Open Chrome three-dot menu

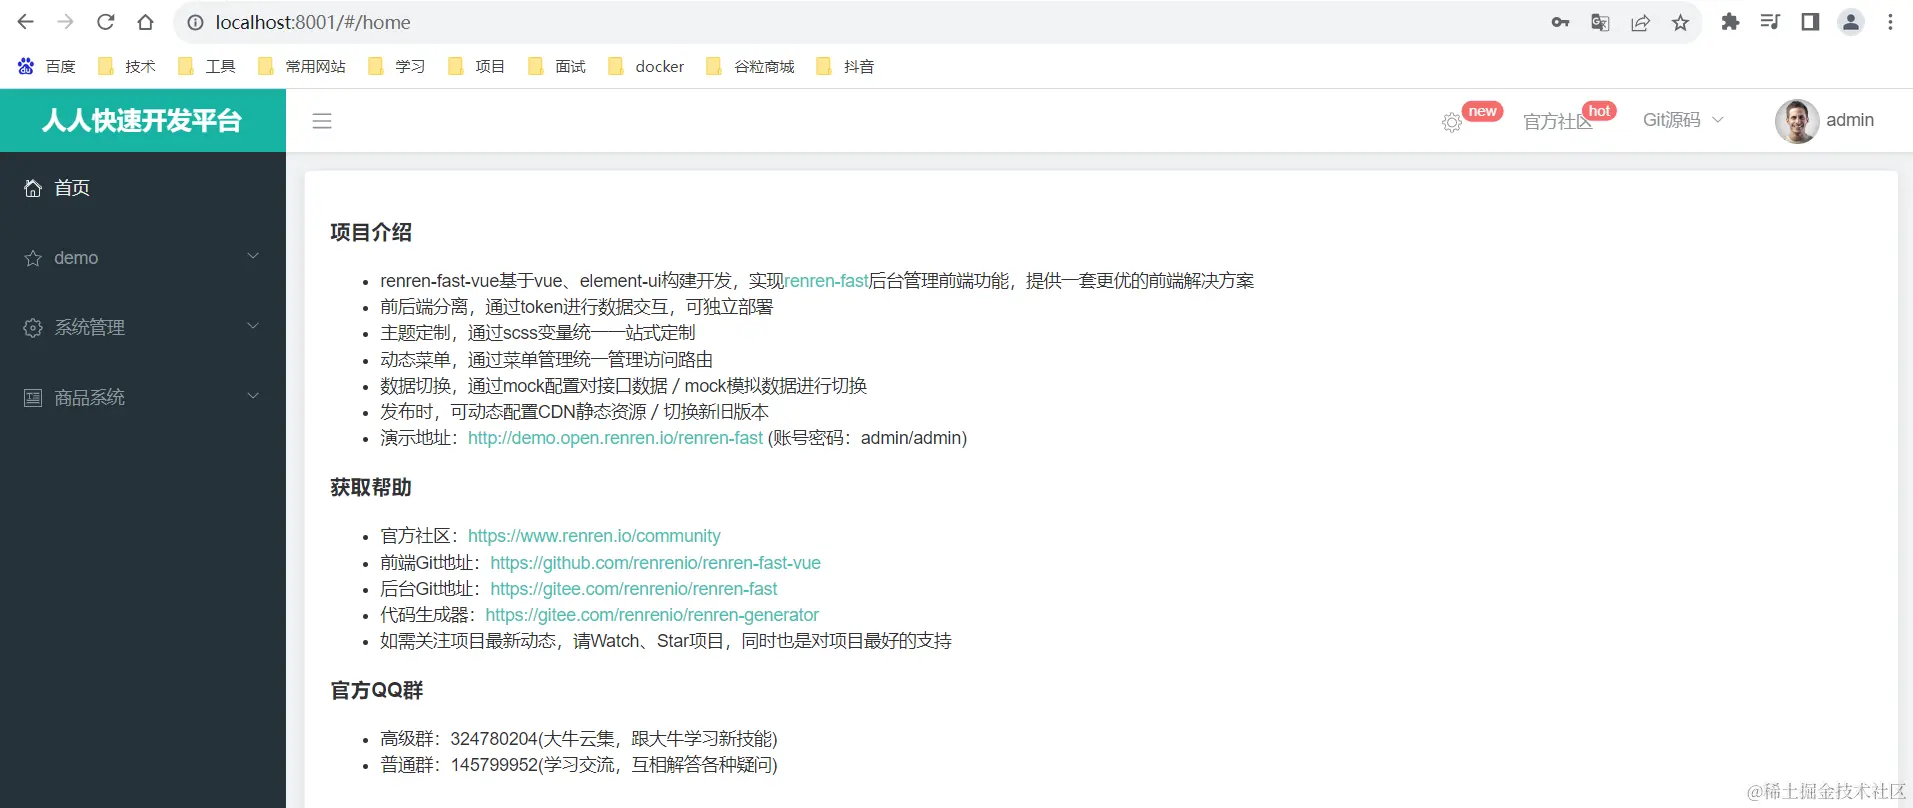coord(1890,22)
